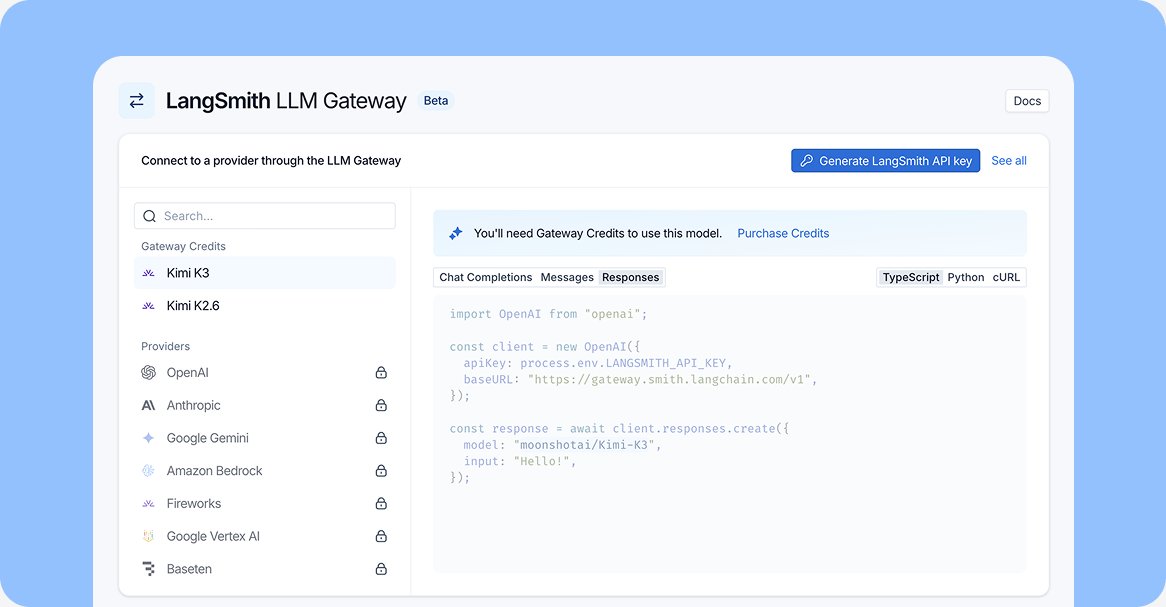Image resolution: width=1166 pixels, height=607 pixels.
Task: Choose the Anthropic provider row
Action: point(265,405)
